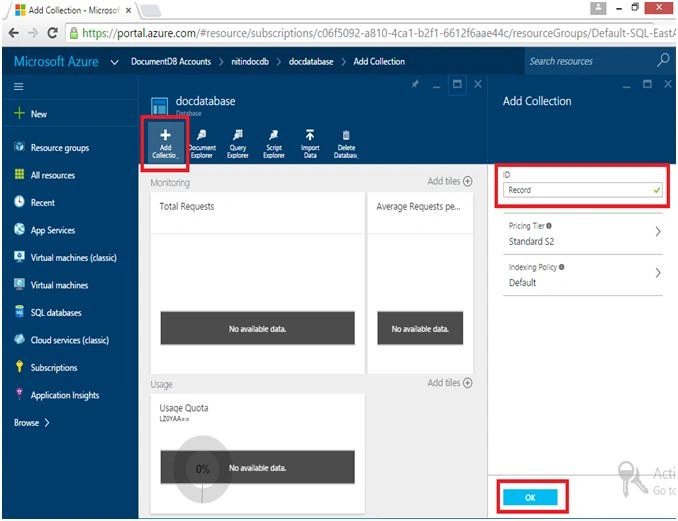This screenshot has width=678, height=521.
Task: Open Document Explorer
Action: (x=201, y=144)
